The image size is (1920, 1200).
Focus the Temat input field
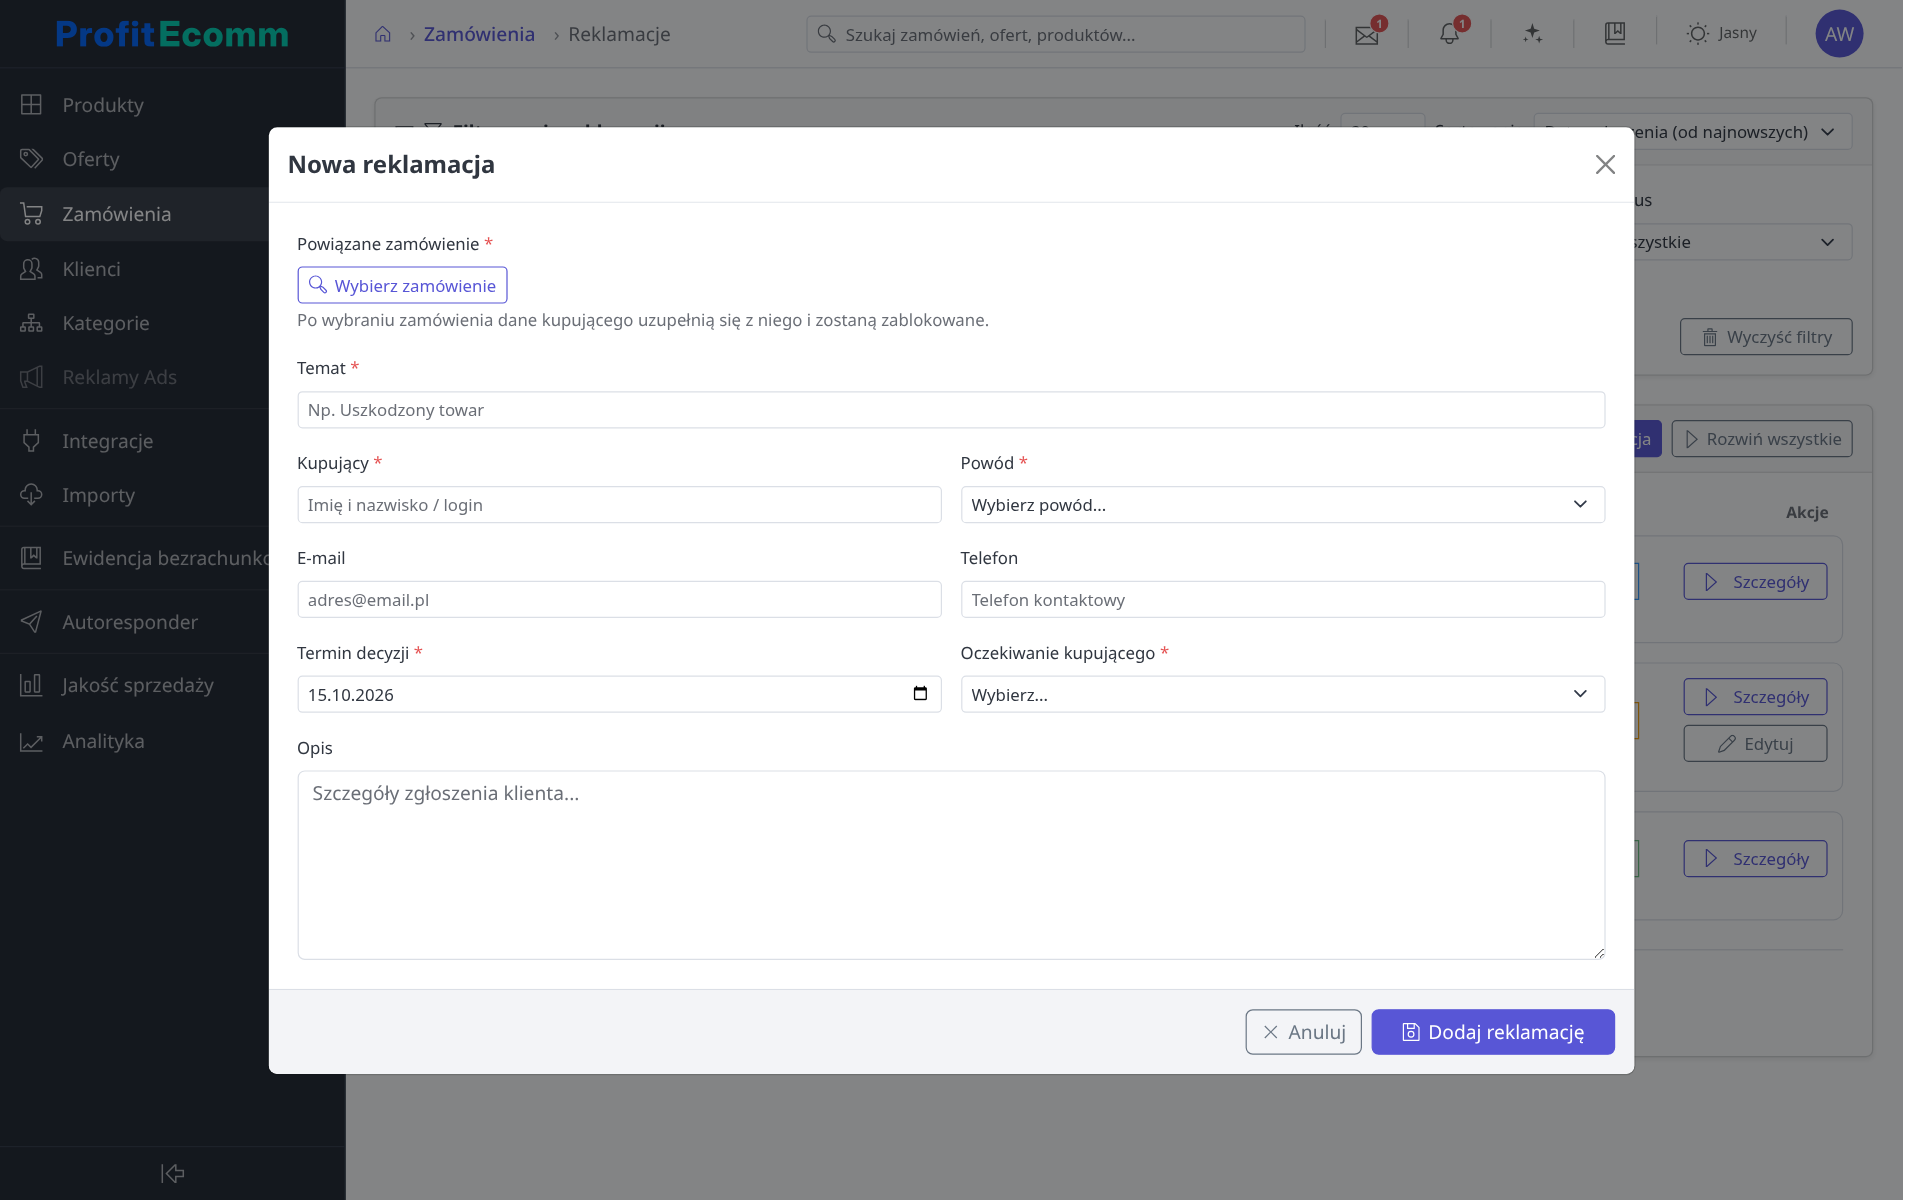pos(951,410)
